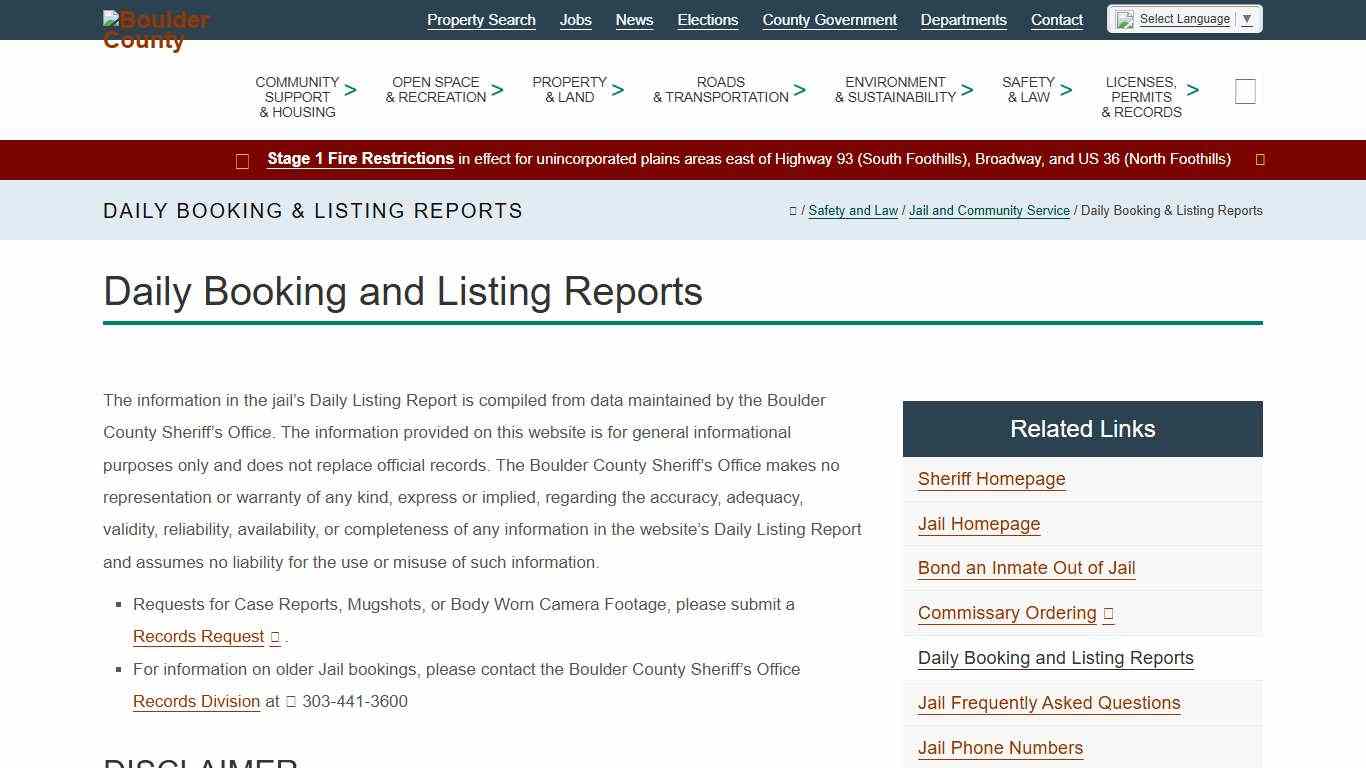Click the Google Translate icon in language selector
The height and width of the screenshot is (768, 1366).
pos(1124,18)
